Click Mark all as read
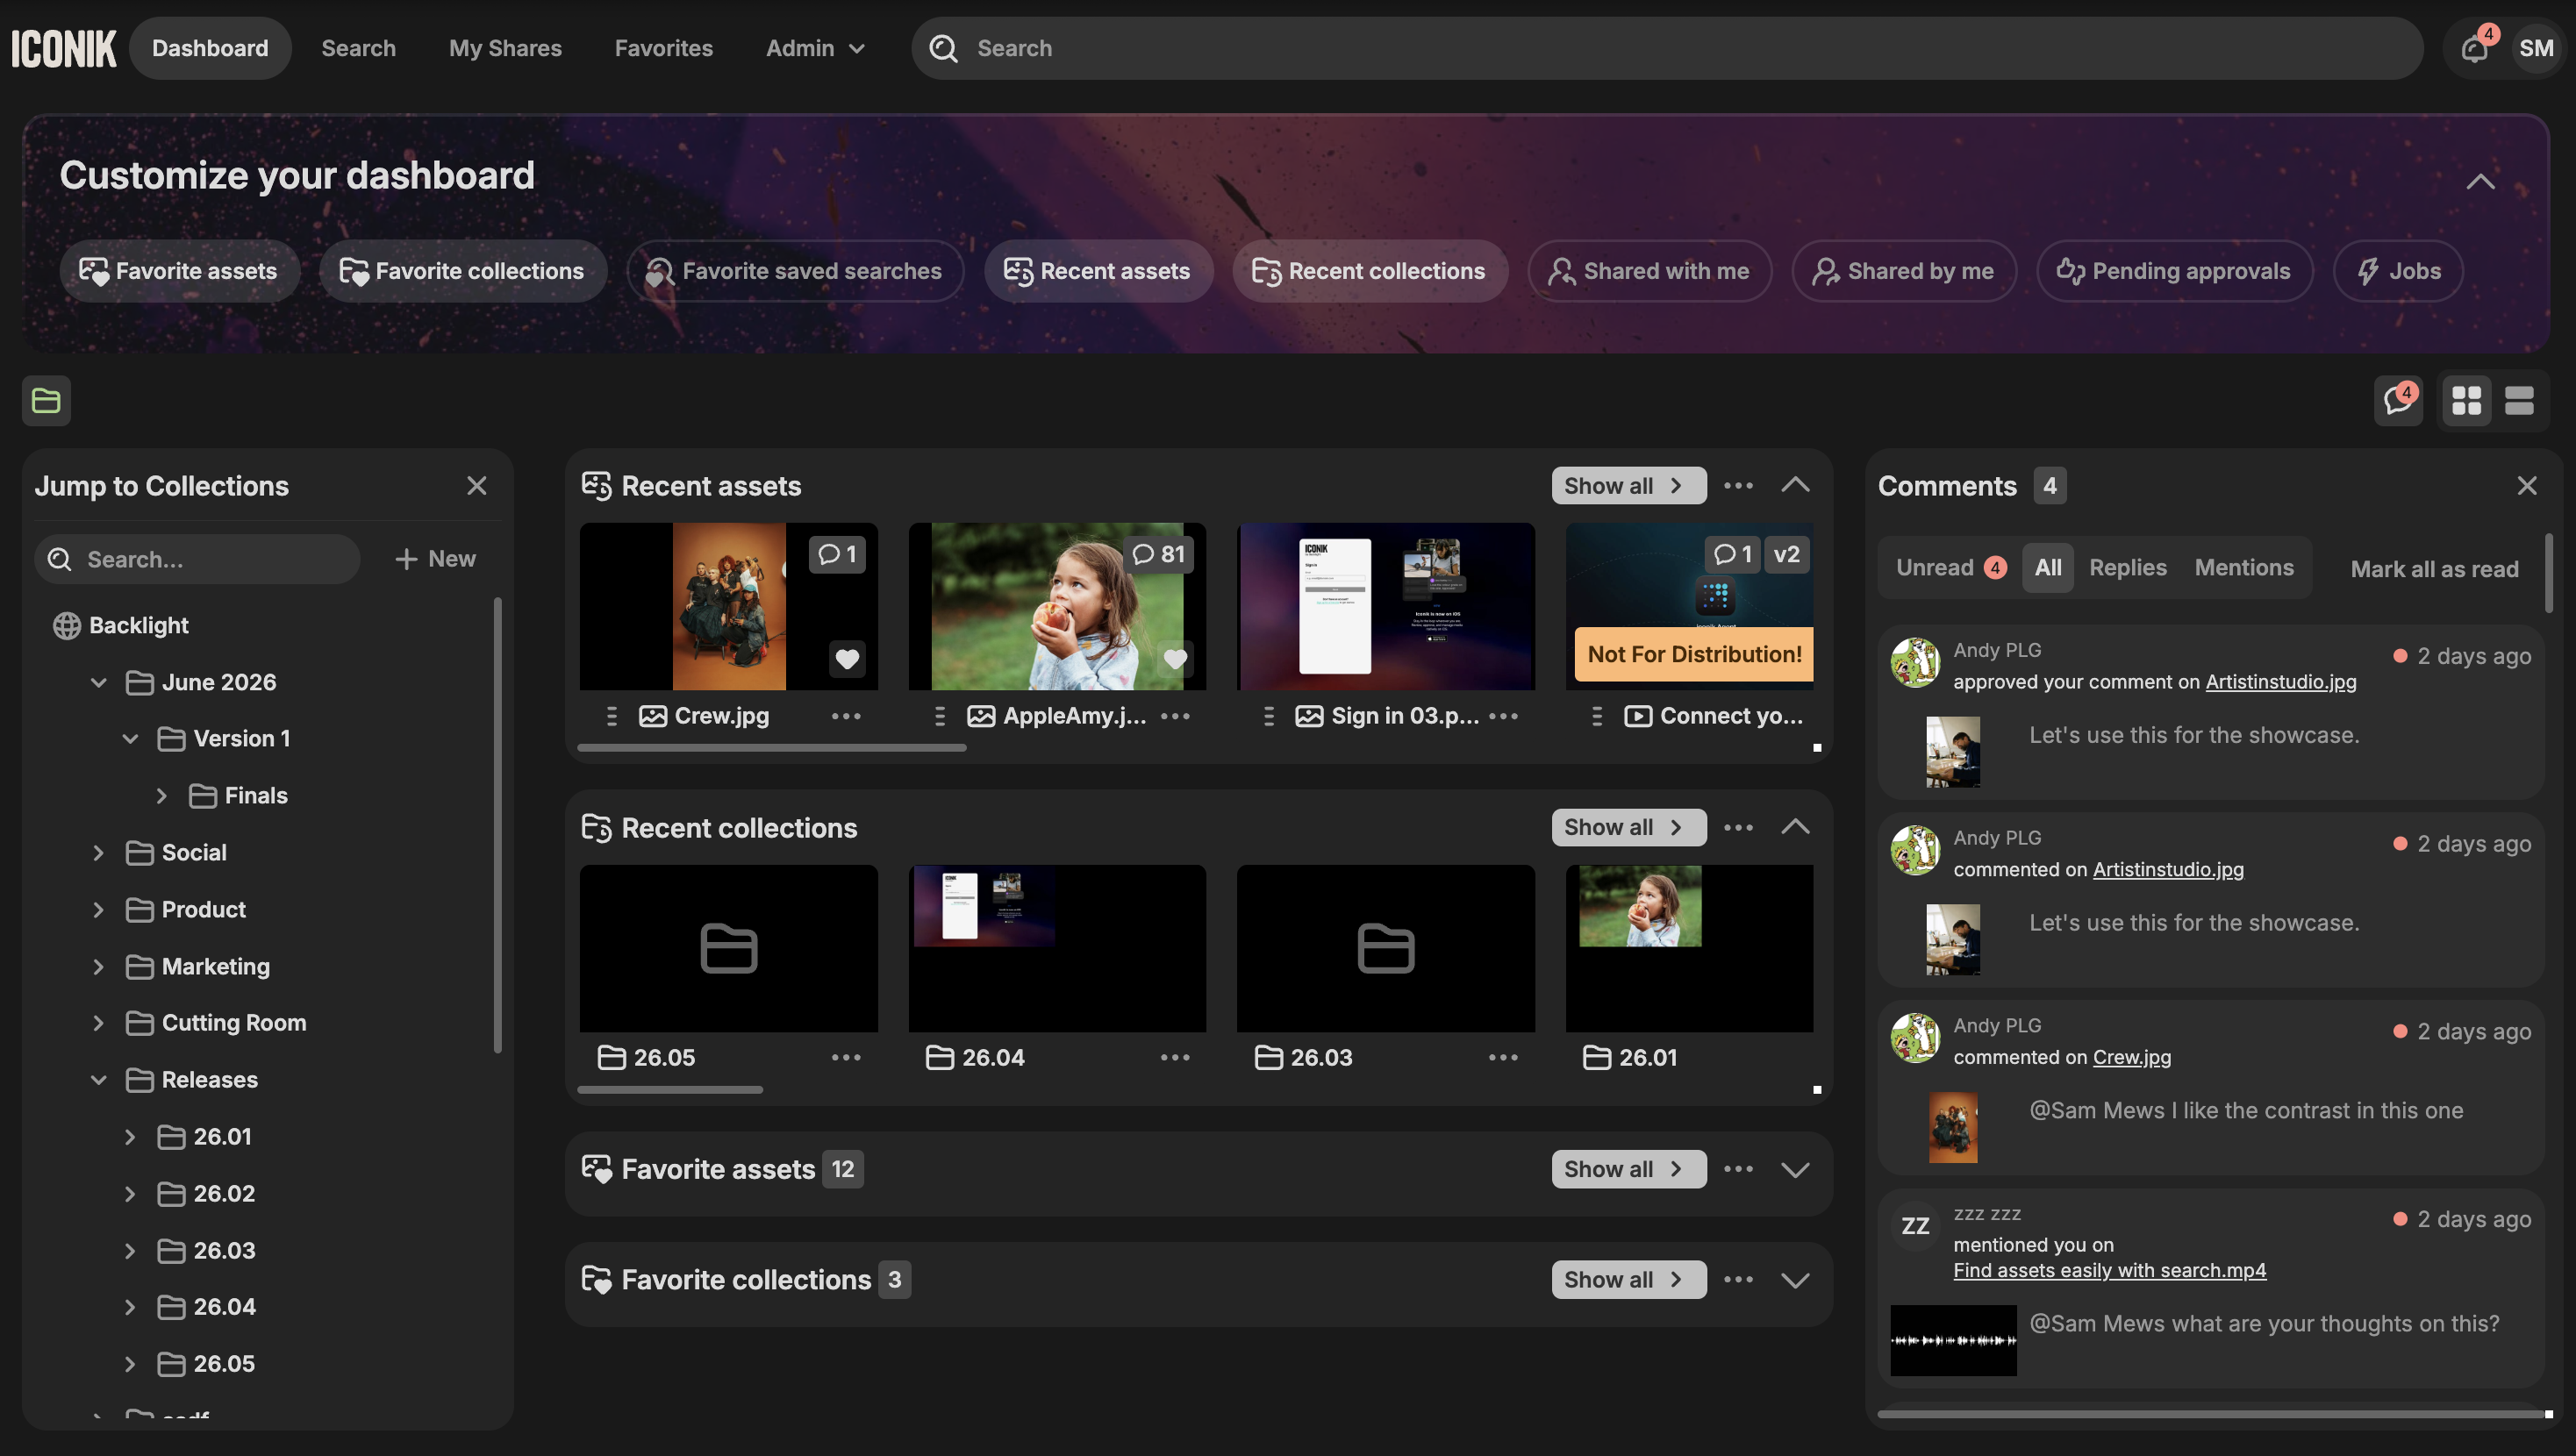The image size is (2576, 1456). (2434, 569)
